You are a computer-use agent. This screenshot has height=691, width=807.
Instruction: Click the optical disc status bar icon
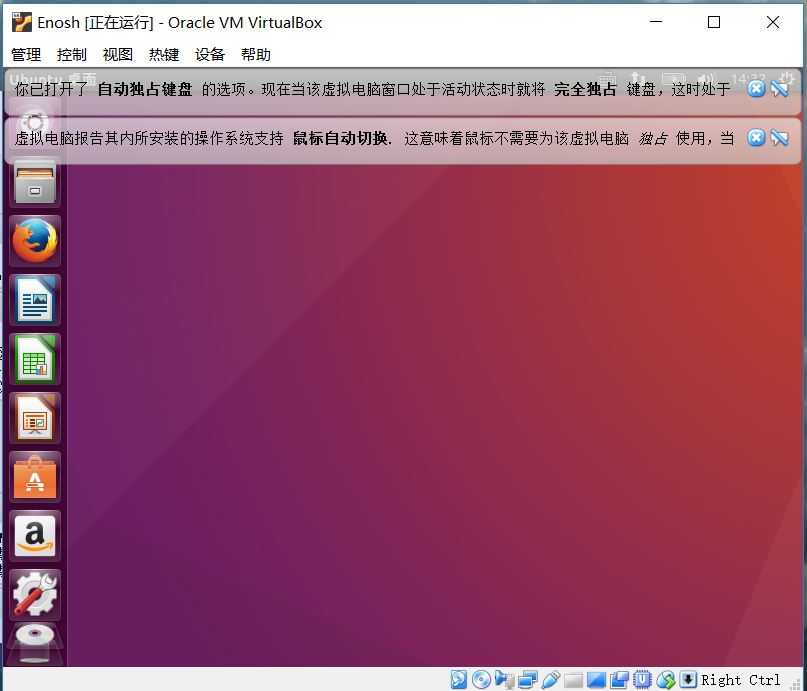point(481,680)
